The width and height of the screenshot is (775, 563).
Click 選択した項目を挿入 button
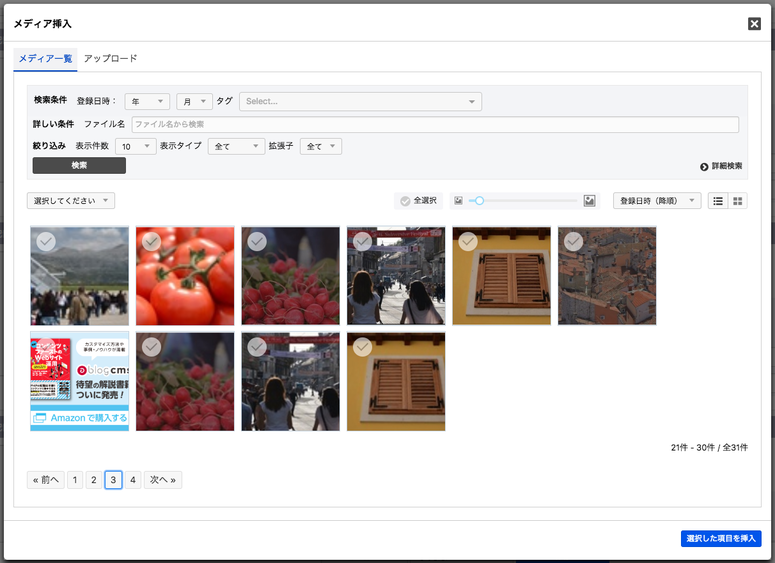[721, 539]
